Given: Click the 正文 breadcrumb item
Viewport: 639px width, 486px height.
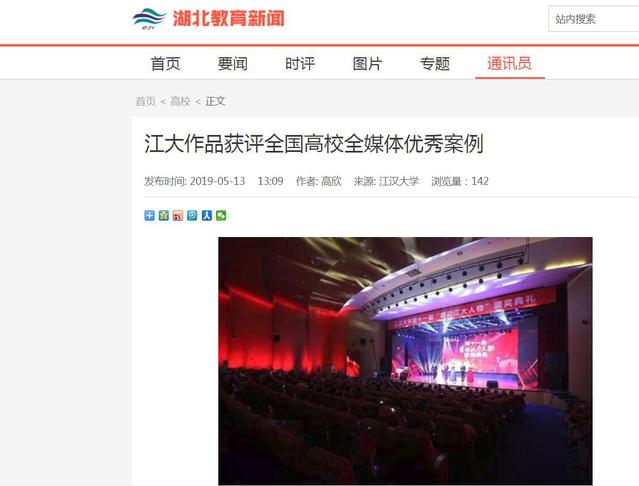Looking at the screenshot, I should tap(215, 101).
